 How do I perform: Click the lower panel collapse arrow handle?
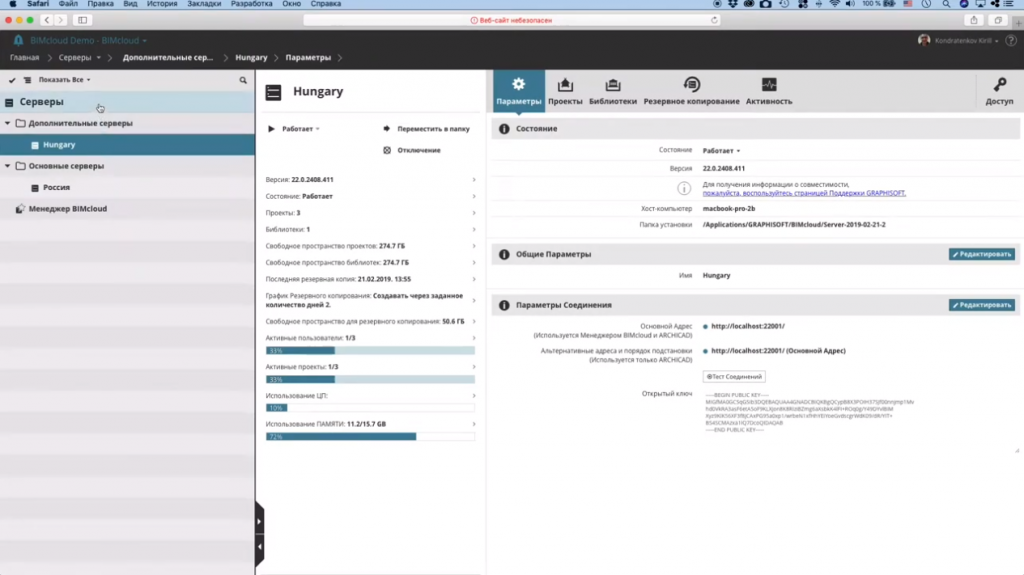(259, 547)
